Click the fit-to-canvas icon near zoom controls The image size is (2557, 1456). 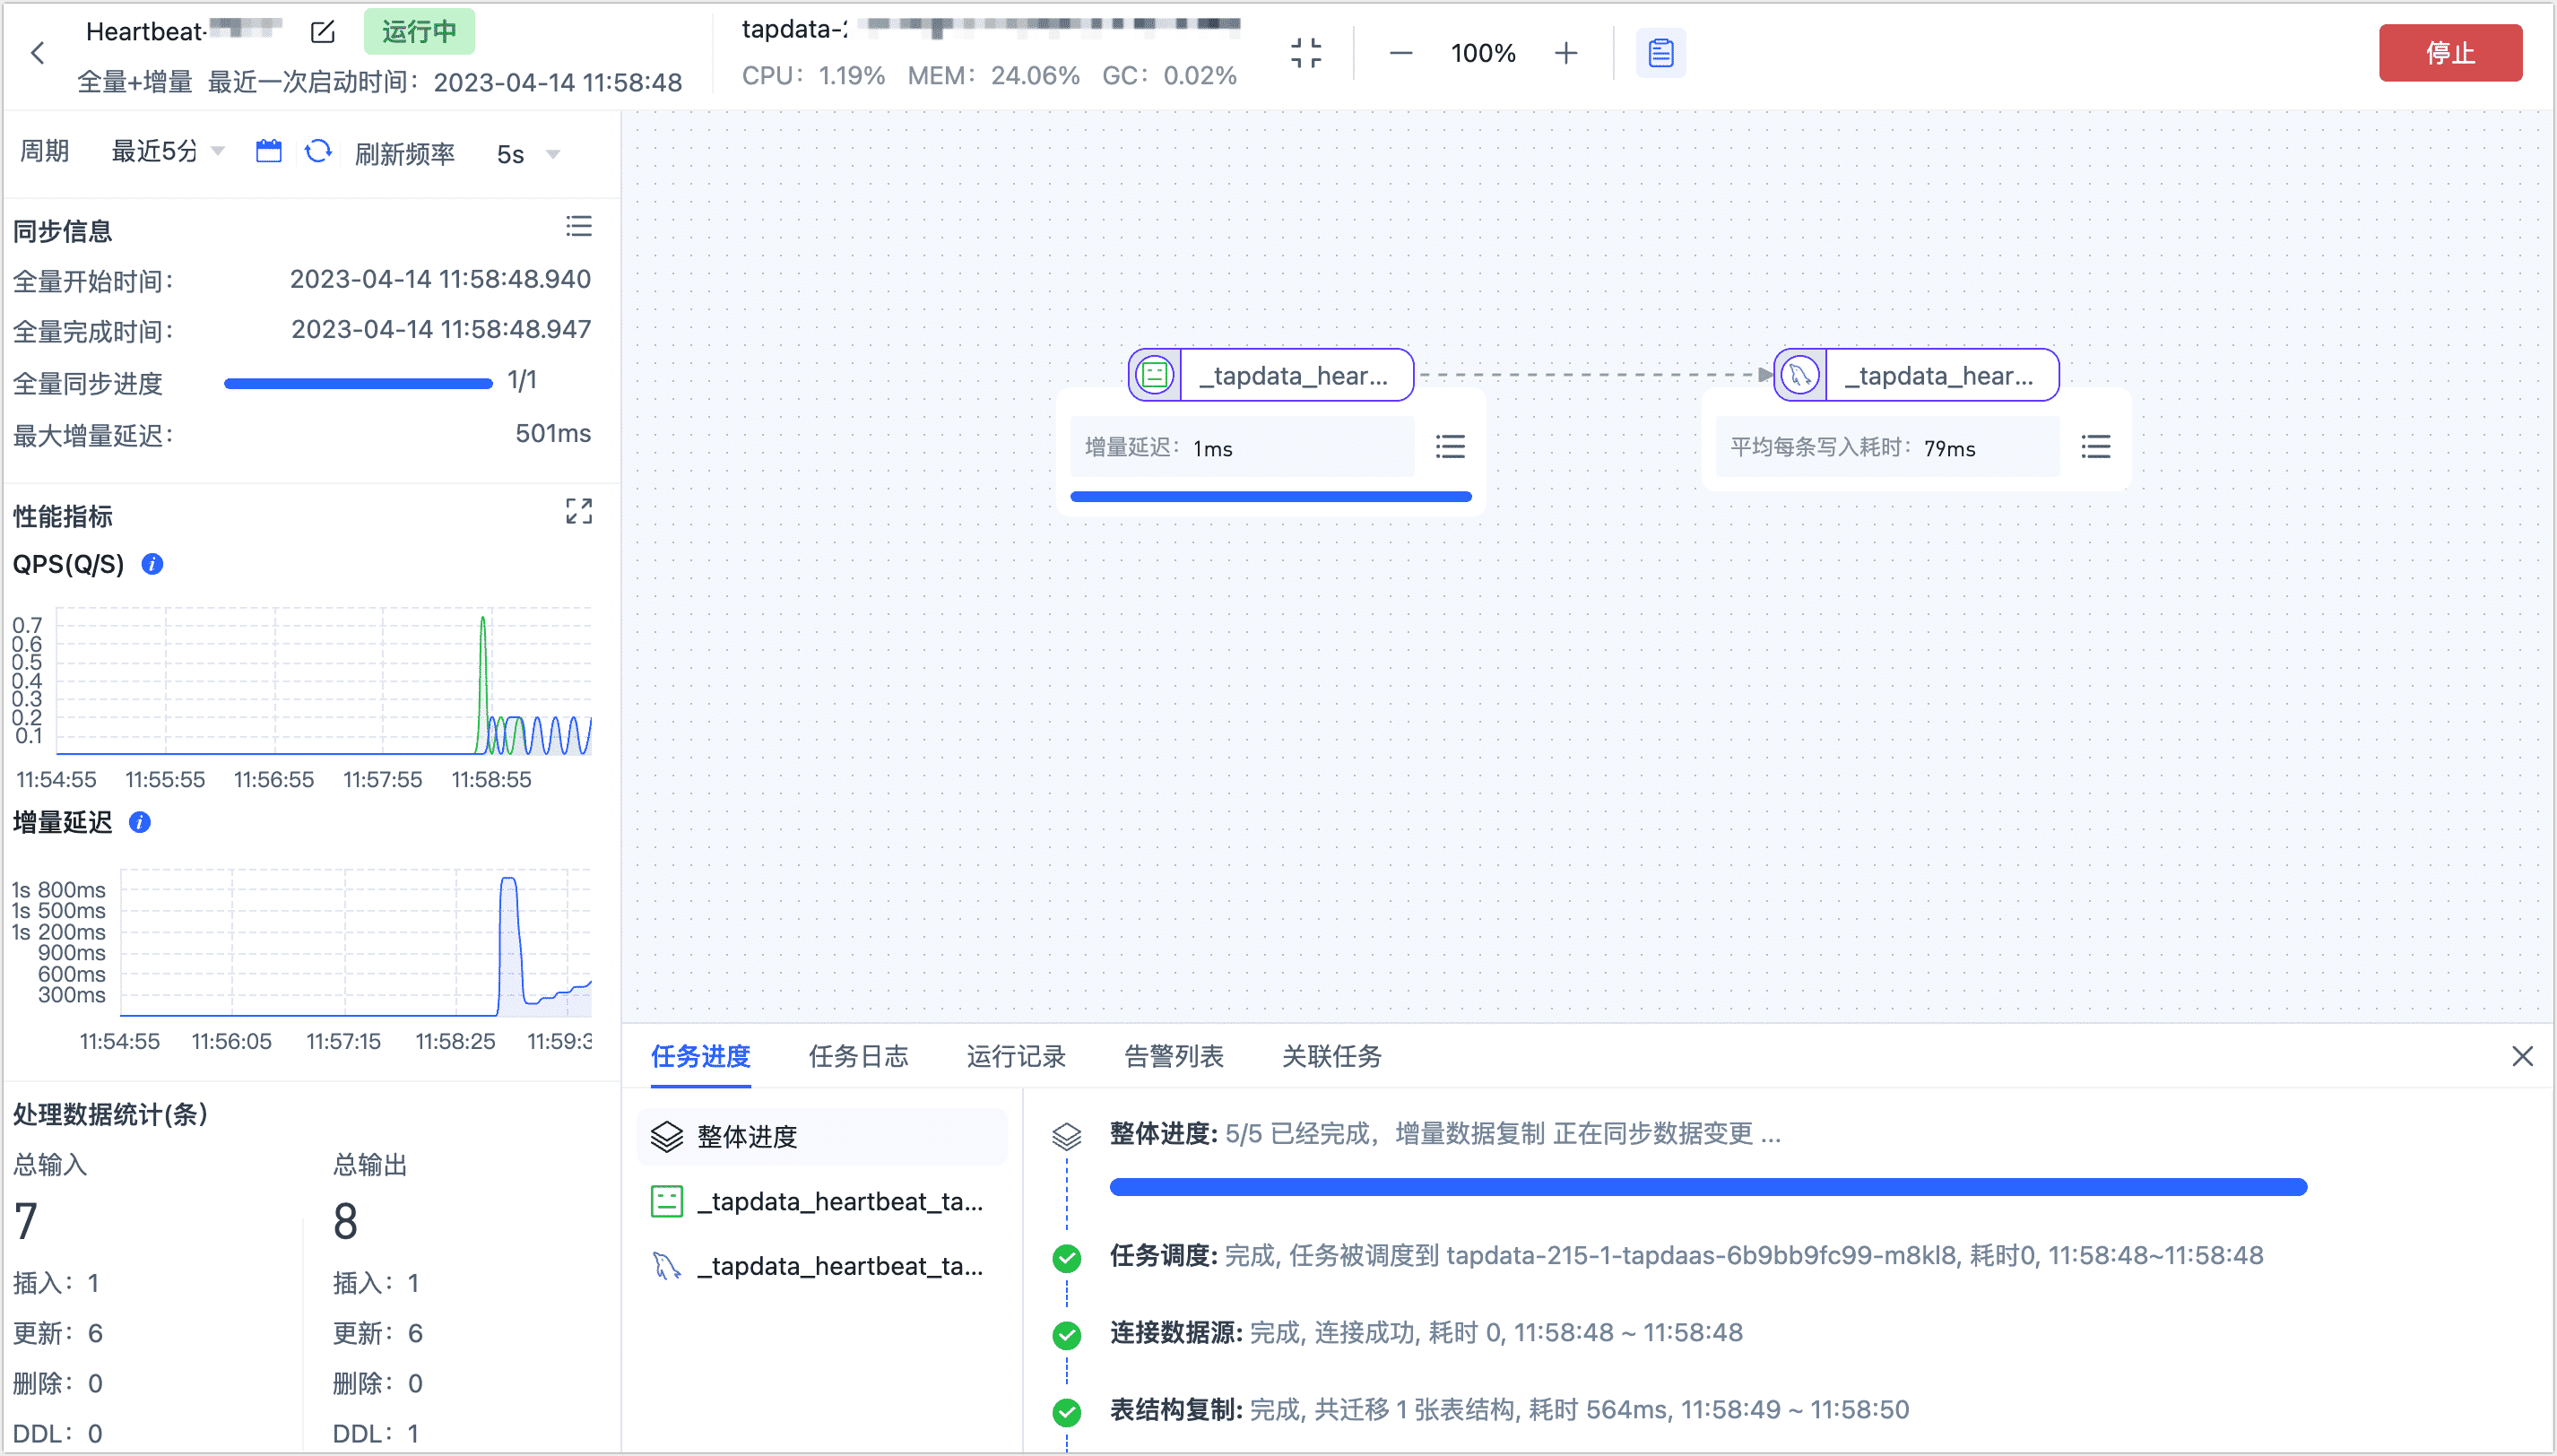tap(1305, 53)
